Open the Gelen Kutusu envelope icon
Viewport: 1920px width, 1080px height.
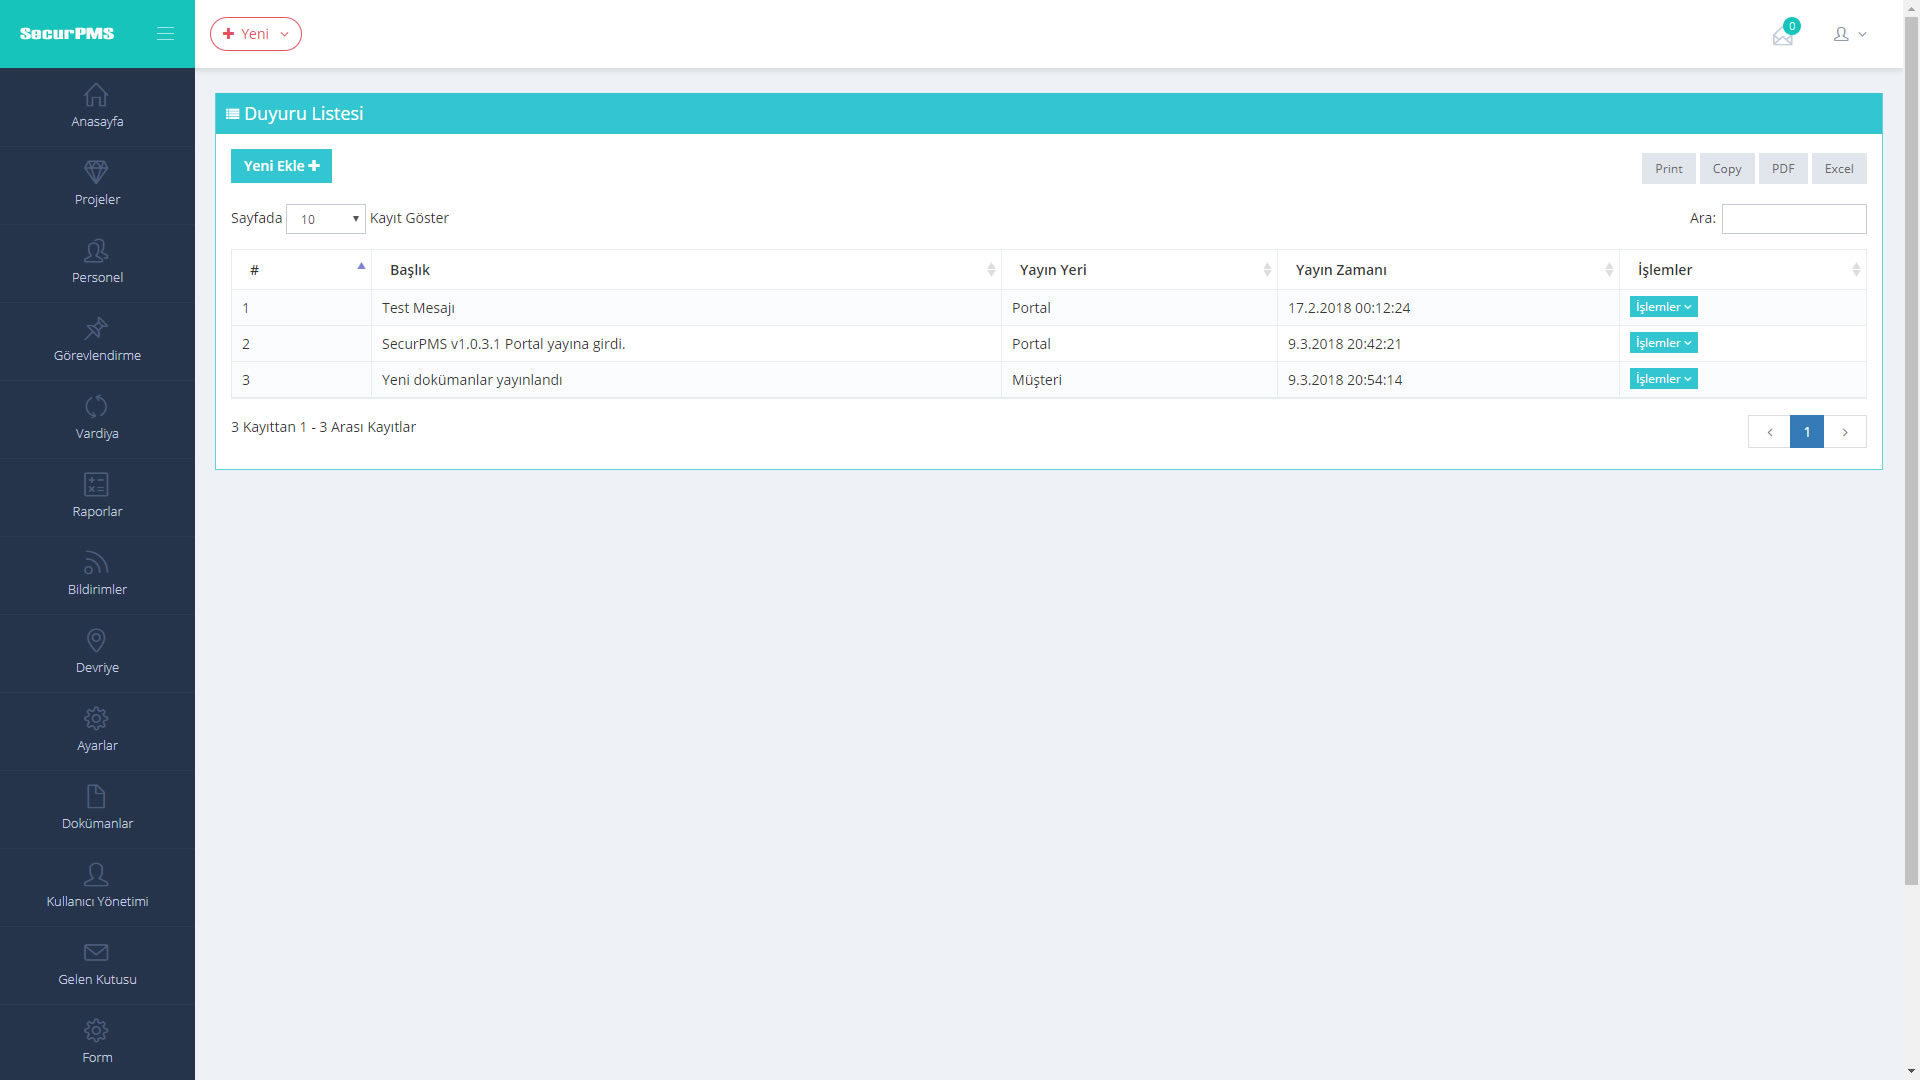pyautogui.click(x=96, y=952)
